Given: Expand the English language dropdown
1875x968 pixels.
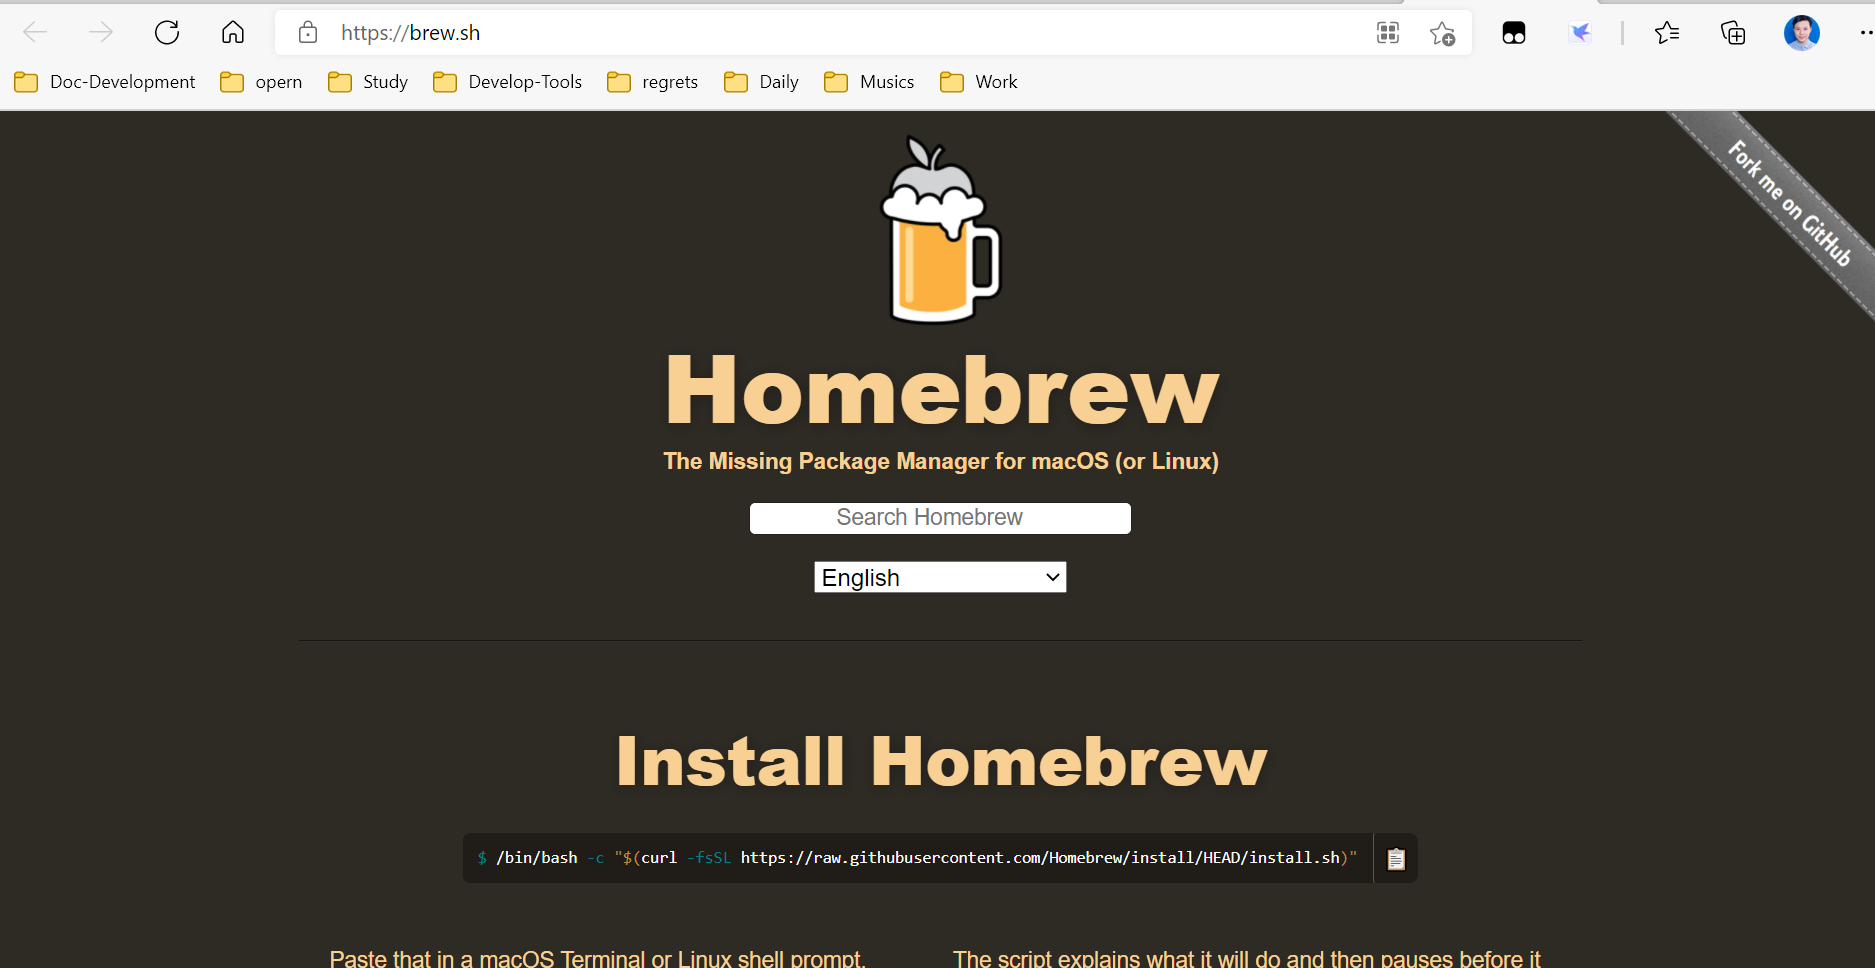Looking at the screenshot, I should pyautogui.click(x=940, y=577).
